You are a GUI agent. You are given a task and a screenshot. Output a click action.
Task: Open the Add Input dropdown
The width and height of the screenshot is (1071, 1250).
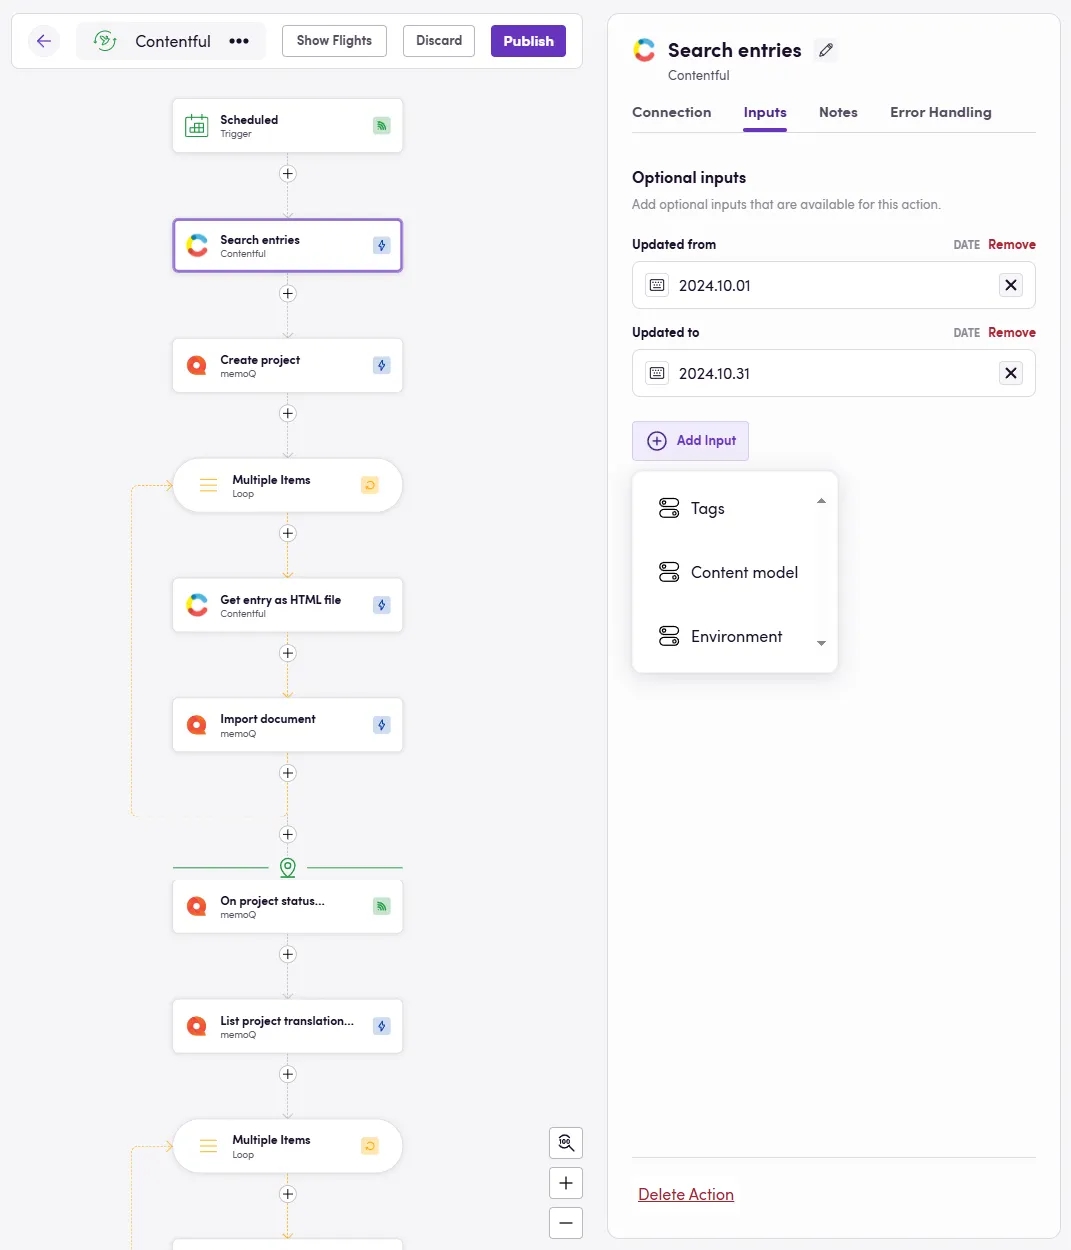[690, 441]
